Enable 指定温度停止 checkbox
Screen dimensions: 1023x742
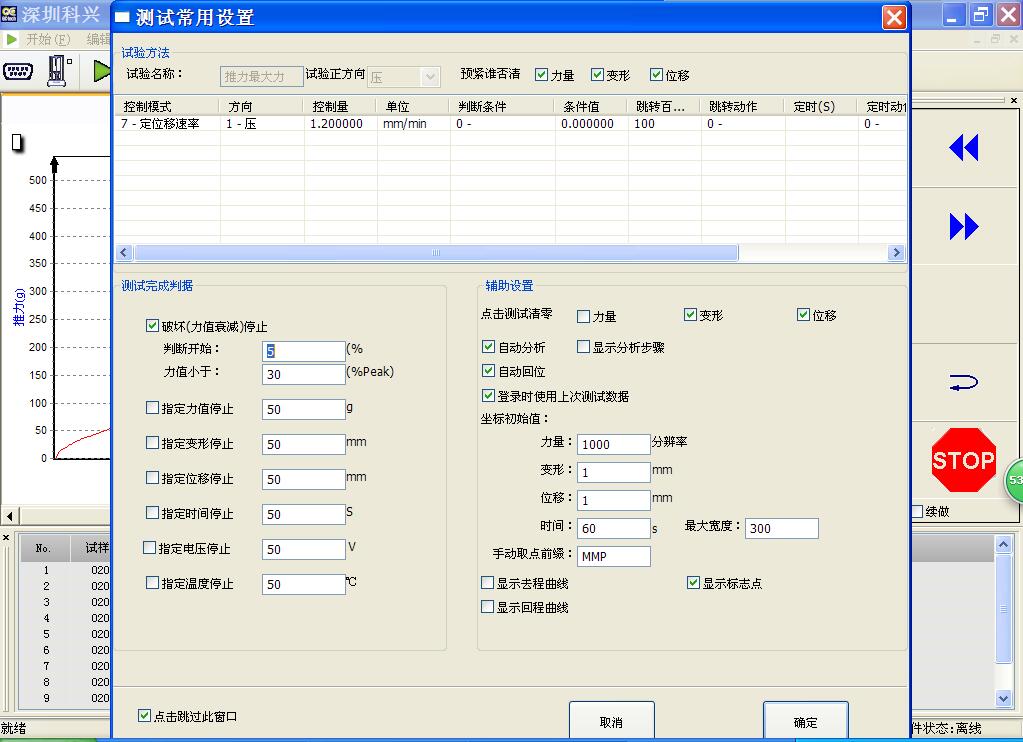point(152,583)
